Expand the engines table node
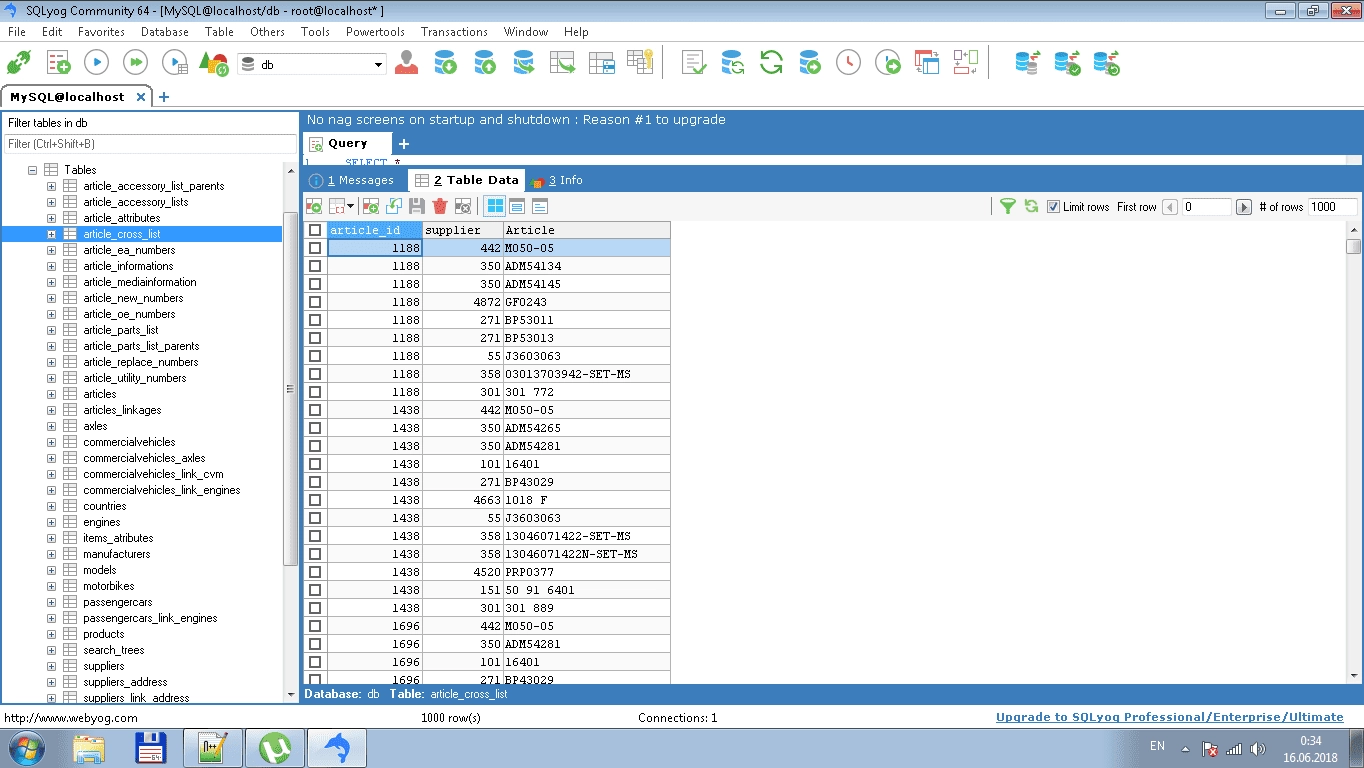Viewport: 1364px width, 768px height. 51,522
